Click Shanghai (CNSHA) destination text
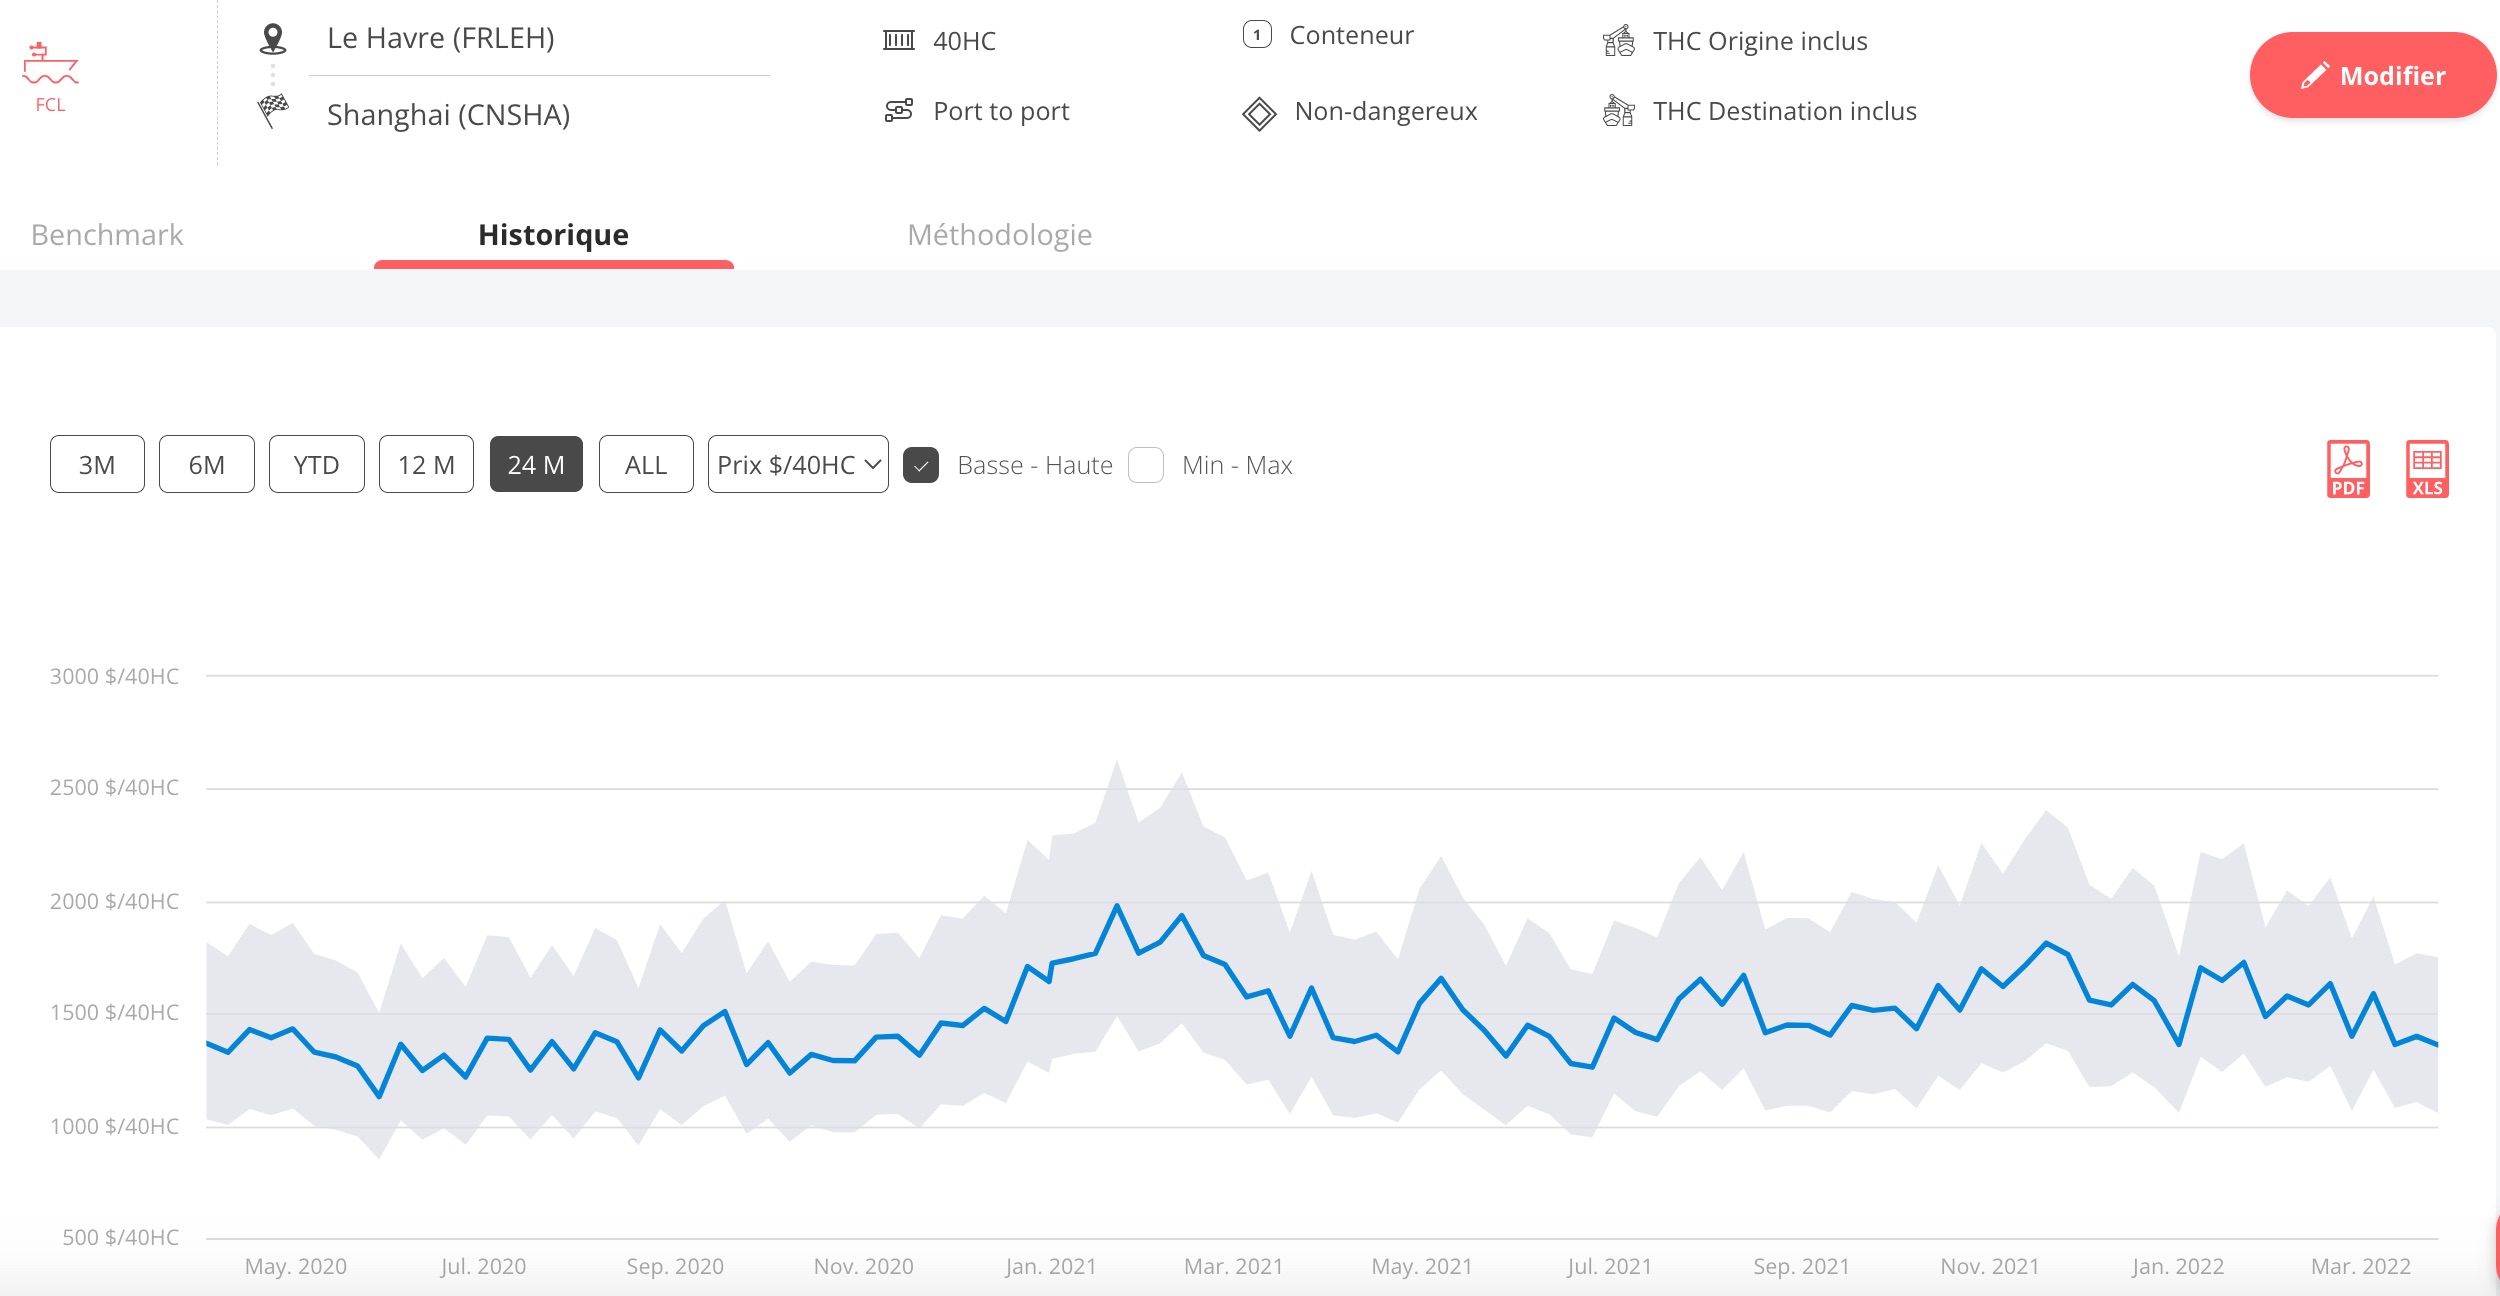Screen dimensions: 2500x1296 pos(448,115)
